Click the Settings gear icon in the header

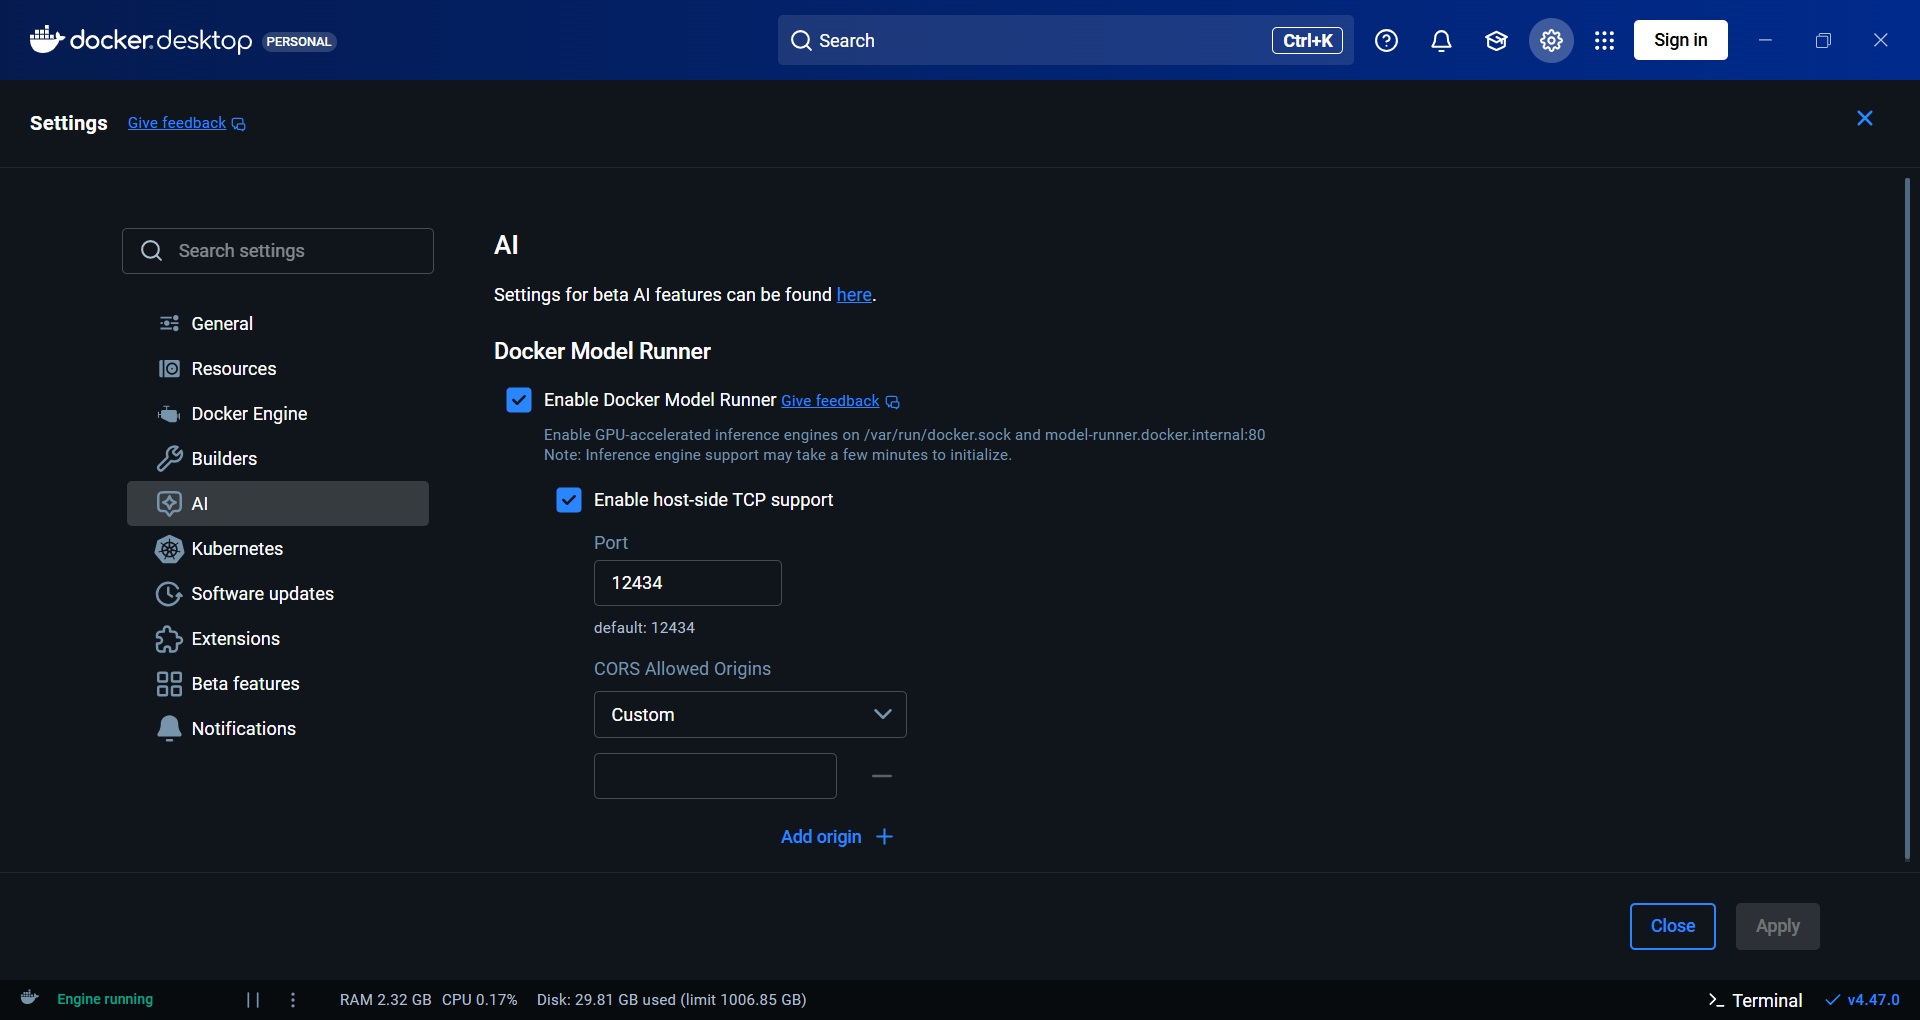(x=1551, y=41)
